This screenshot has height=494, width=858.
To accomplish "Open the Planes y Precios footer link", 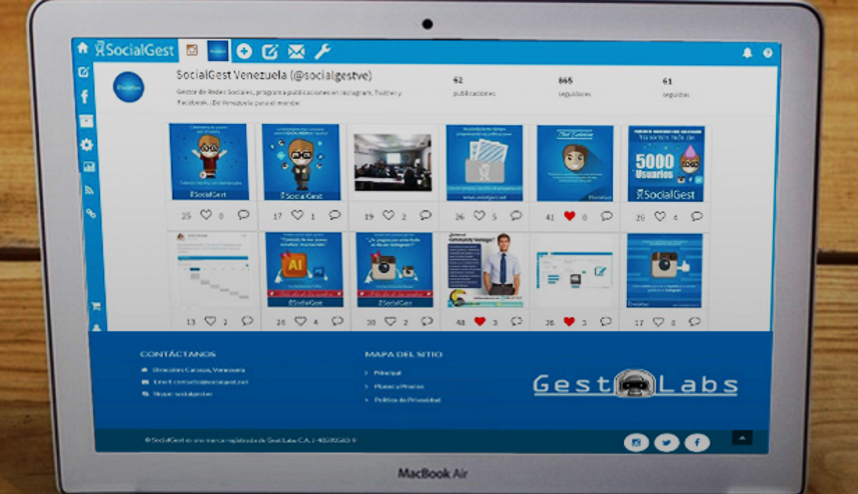I will pyautogui.click(x=399, y=386).
